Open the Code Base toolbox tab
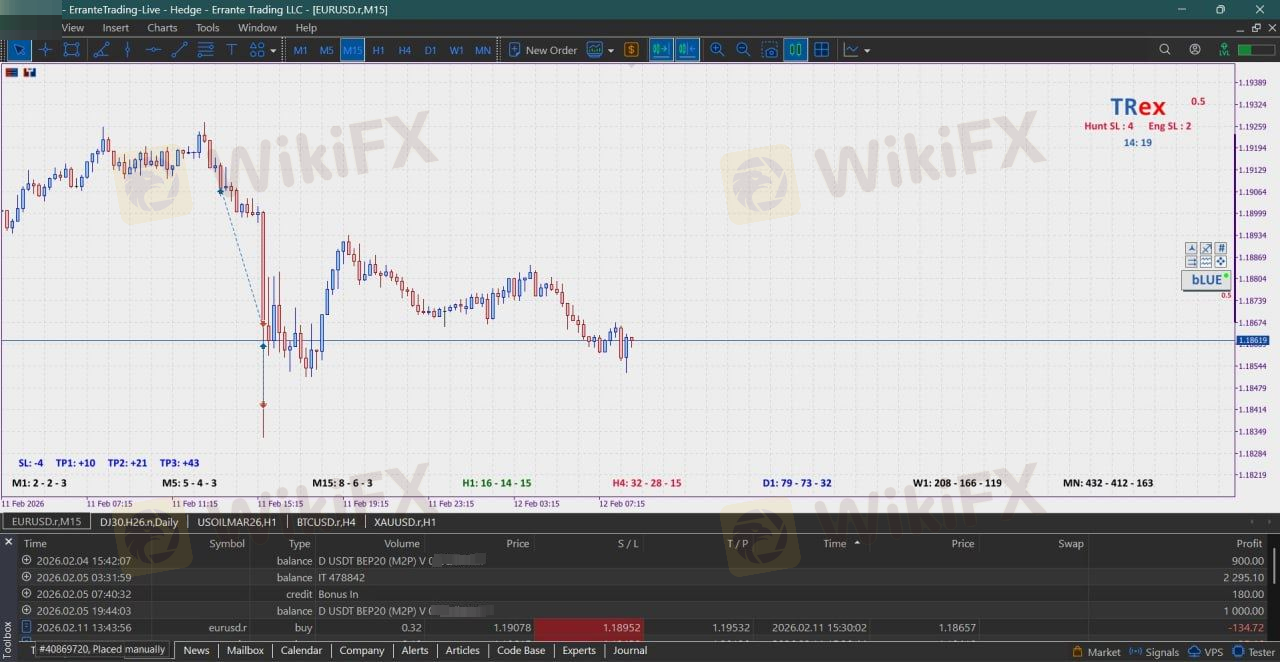 521,650
